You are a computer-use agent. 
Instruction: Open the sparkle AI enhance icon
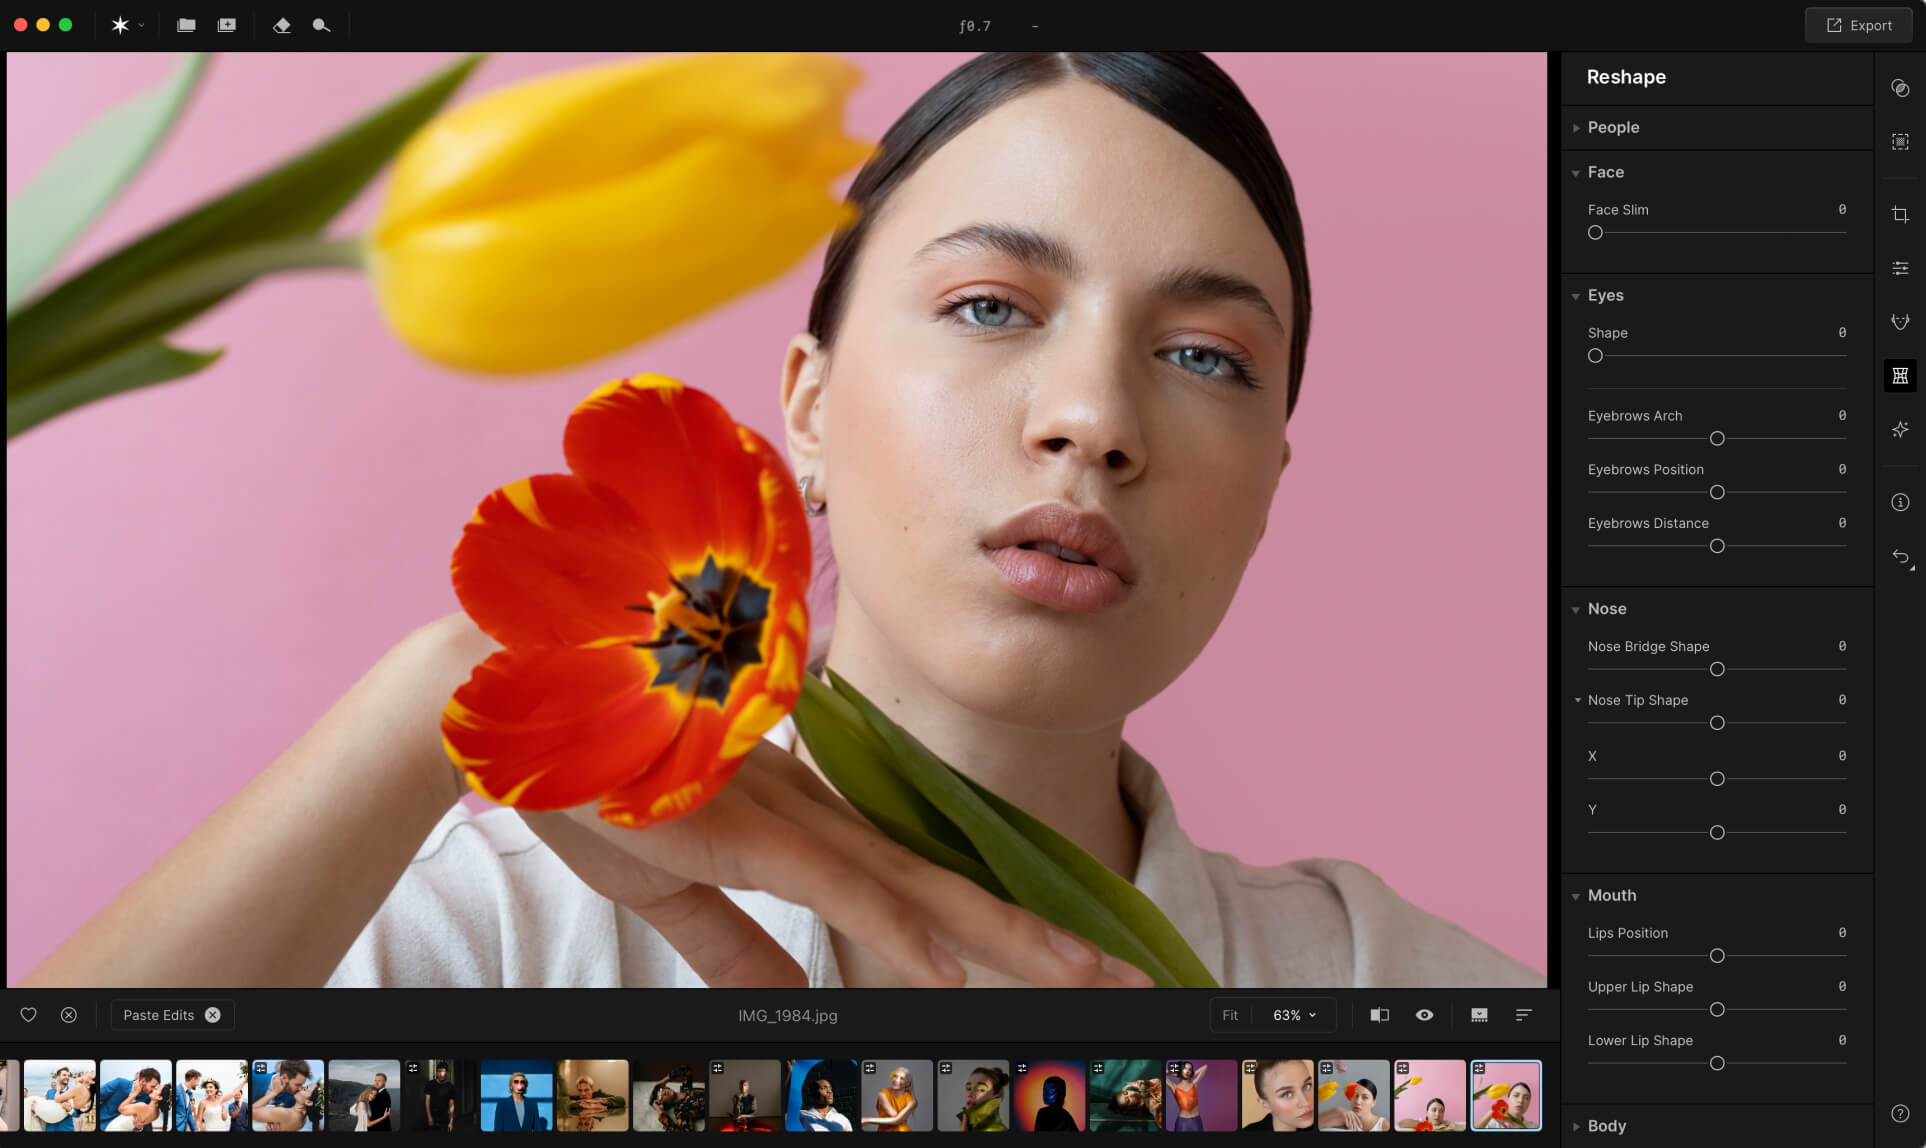pyautogui.click(x=1900, y=430)
